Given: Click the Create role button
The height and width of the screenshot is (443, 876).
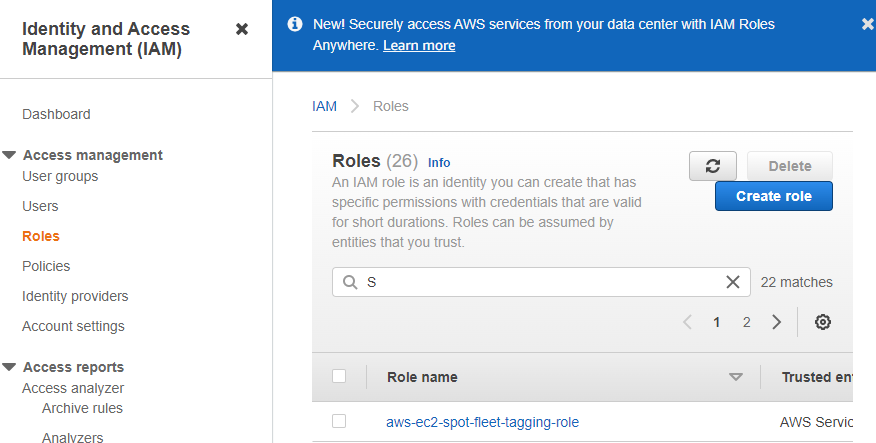Looking at the screenshot, I should coord(773,196).
